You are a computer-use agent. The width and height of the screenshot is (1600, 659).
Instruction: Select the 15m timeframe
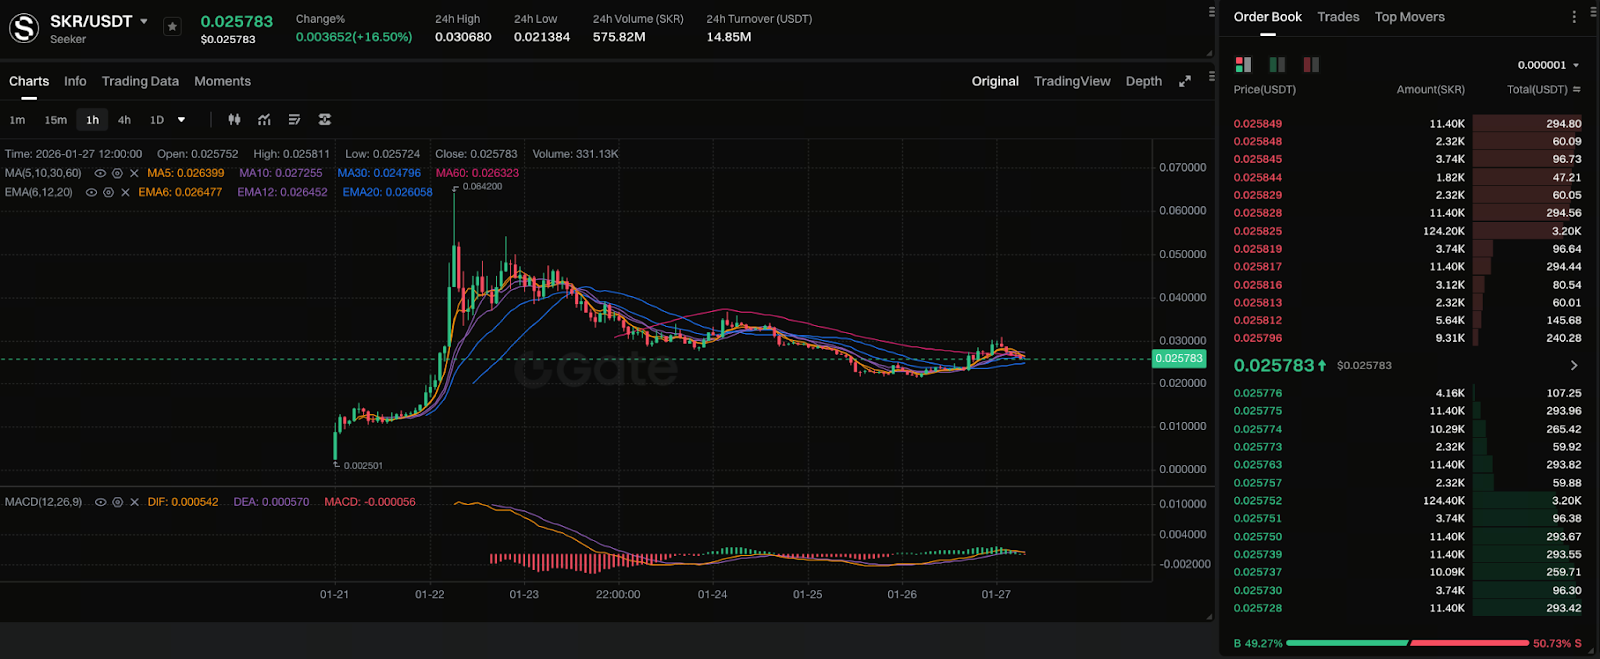(x=56, y=120)
